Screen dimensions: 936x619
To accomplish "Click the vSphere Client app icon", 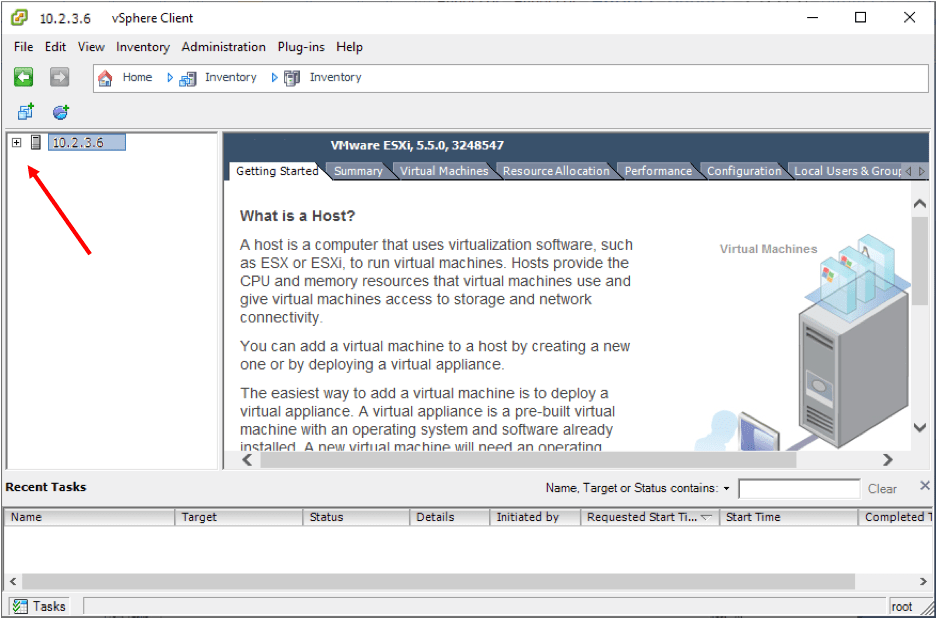I will tap(19, 18).
